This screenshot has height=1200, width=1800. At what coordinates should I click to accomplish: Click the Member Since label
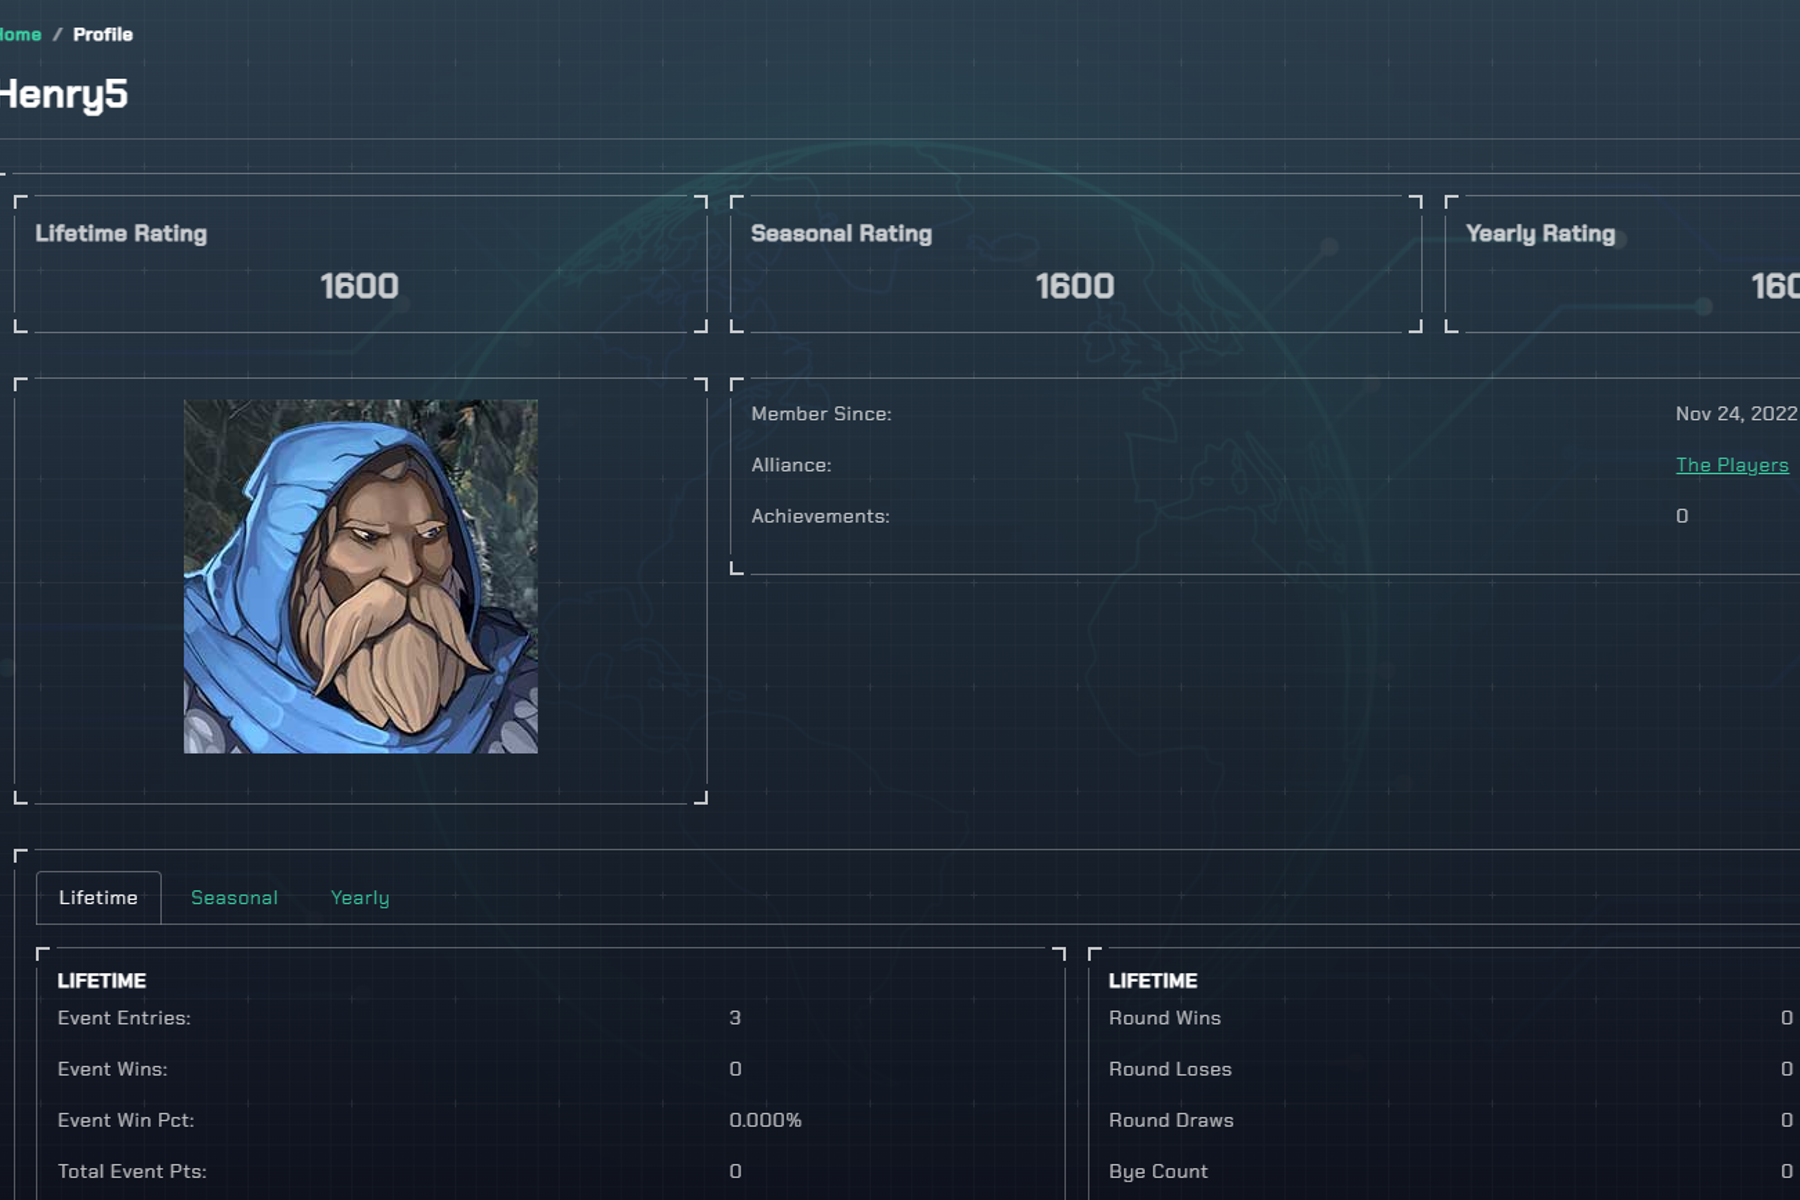(x=821, y=414)
